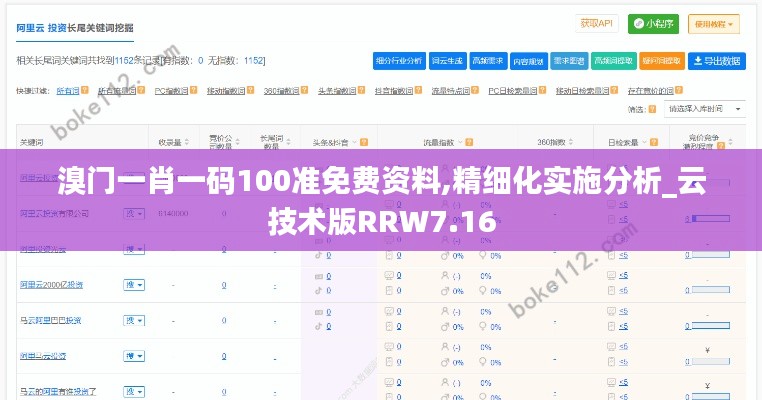Open help icon beside 360指数词 filter
This screenshot has width=762, height=400.
click(304, 90)
